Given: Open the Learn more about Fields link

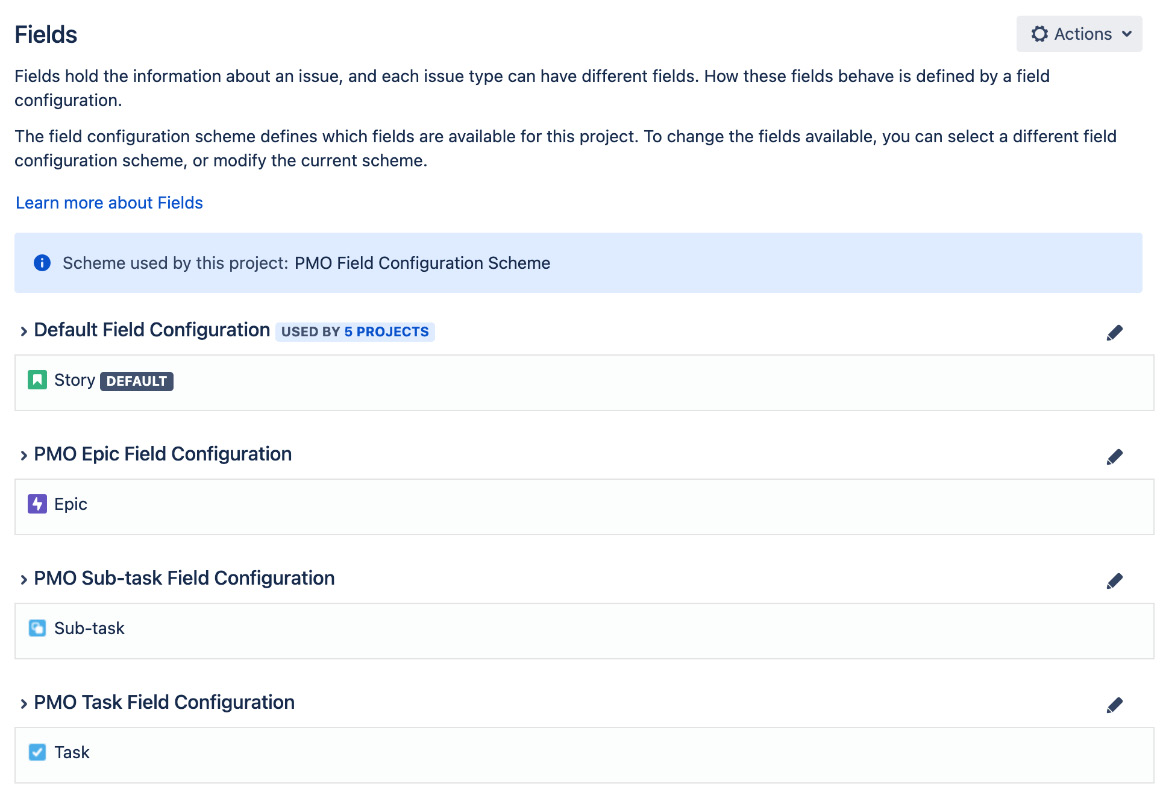Looking at the screenshot, I should [109, 203].
